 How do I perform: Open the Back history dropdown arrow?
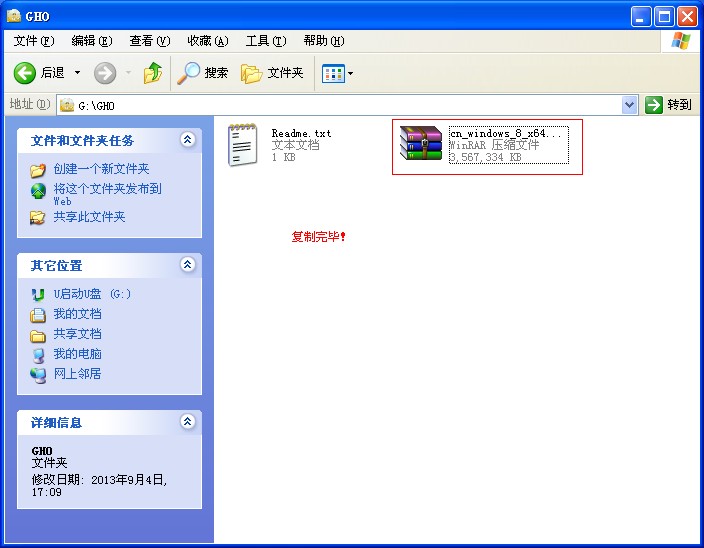(77, 73)
